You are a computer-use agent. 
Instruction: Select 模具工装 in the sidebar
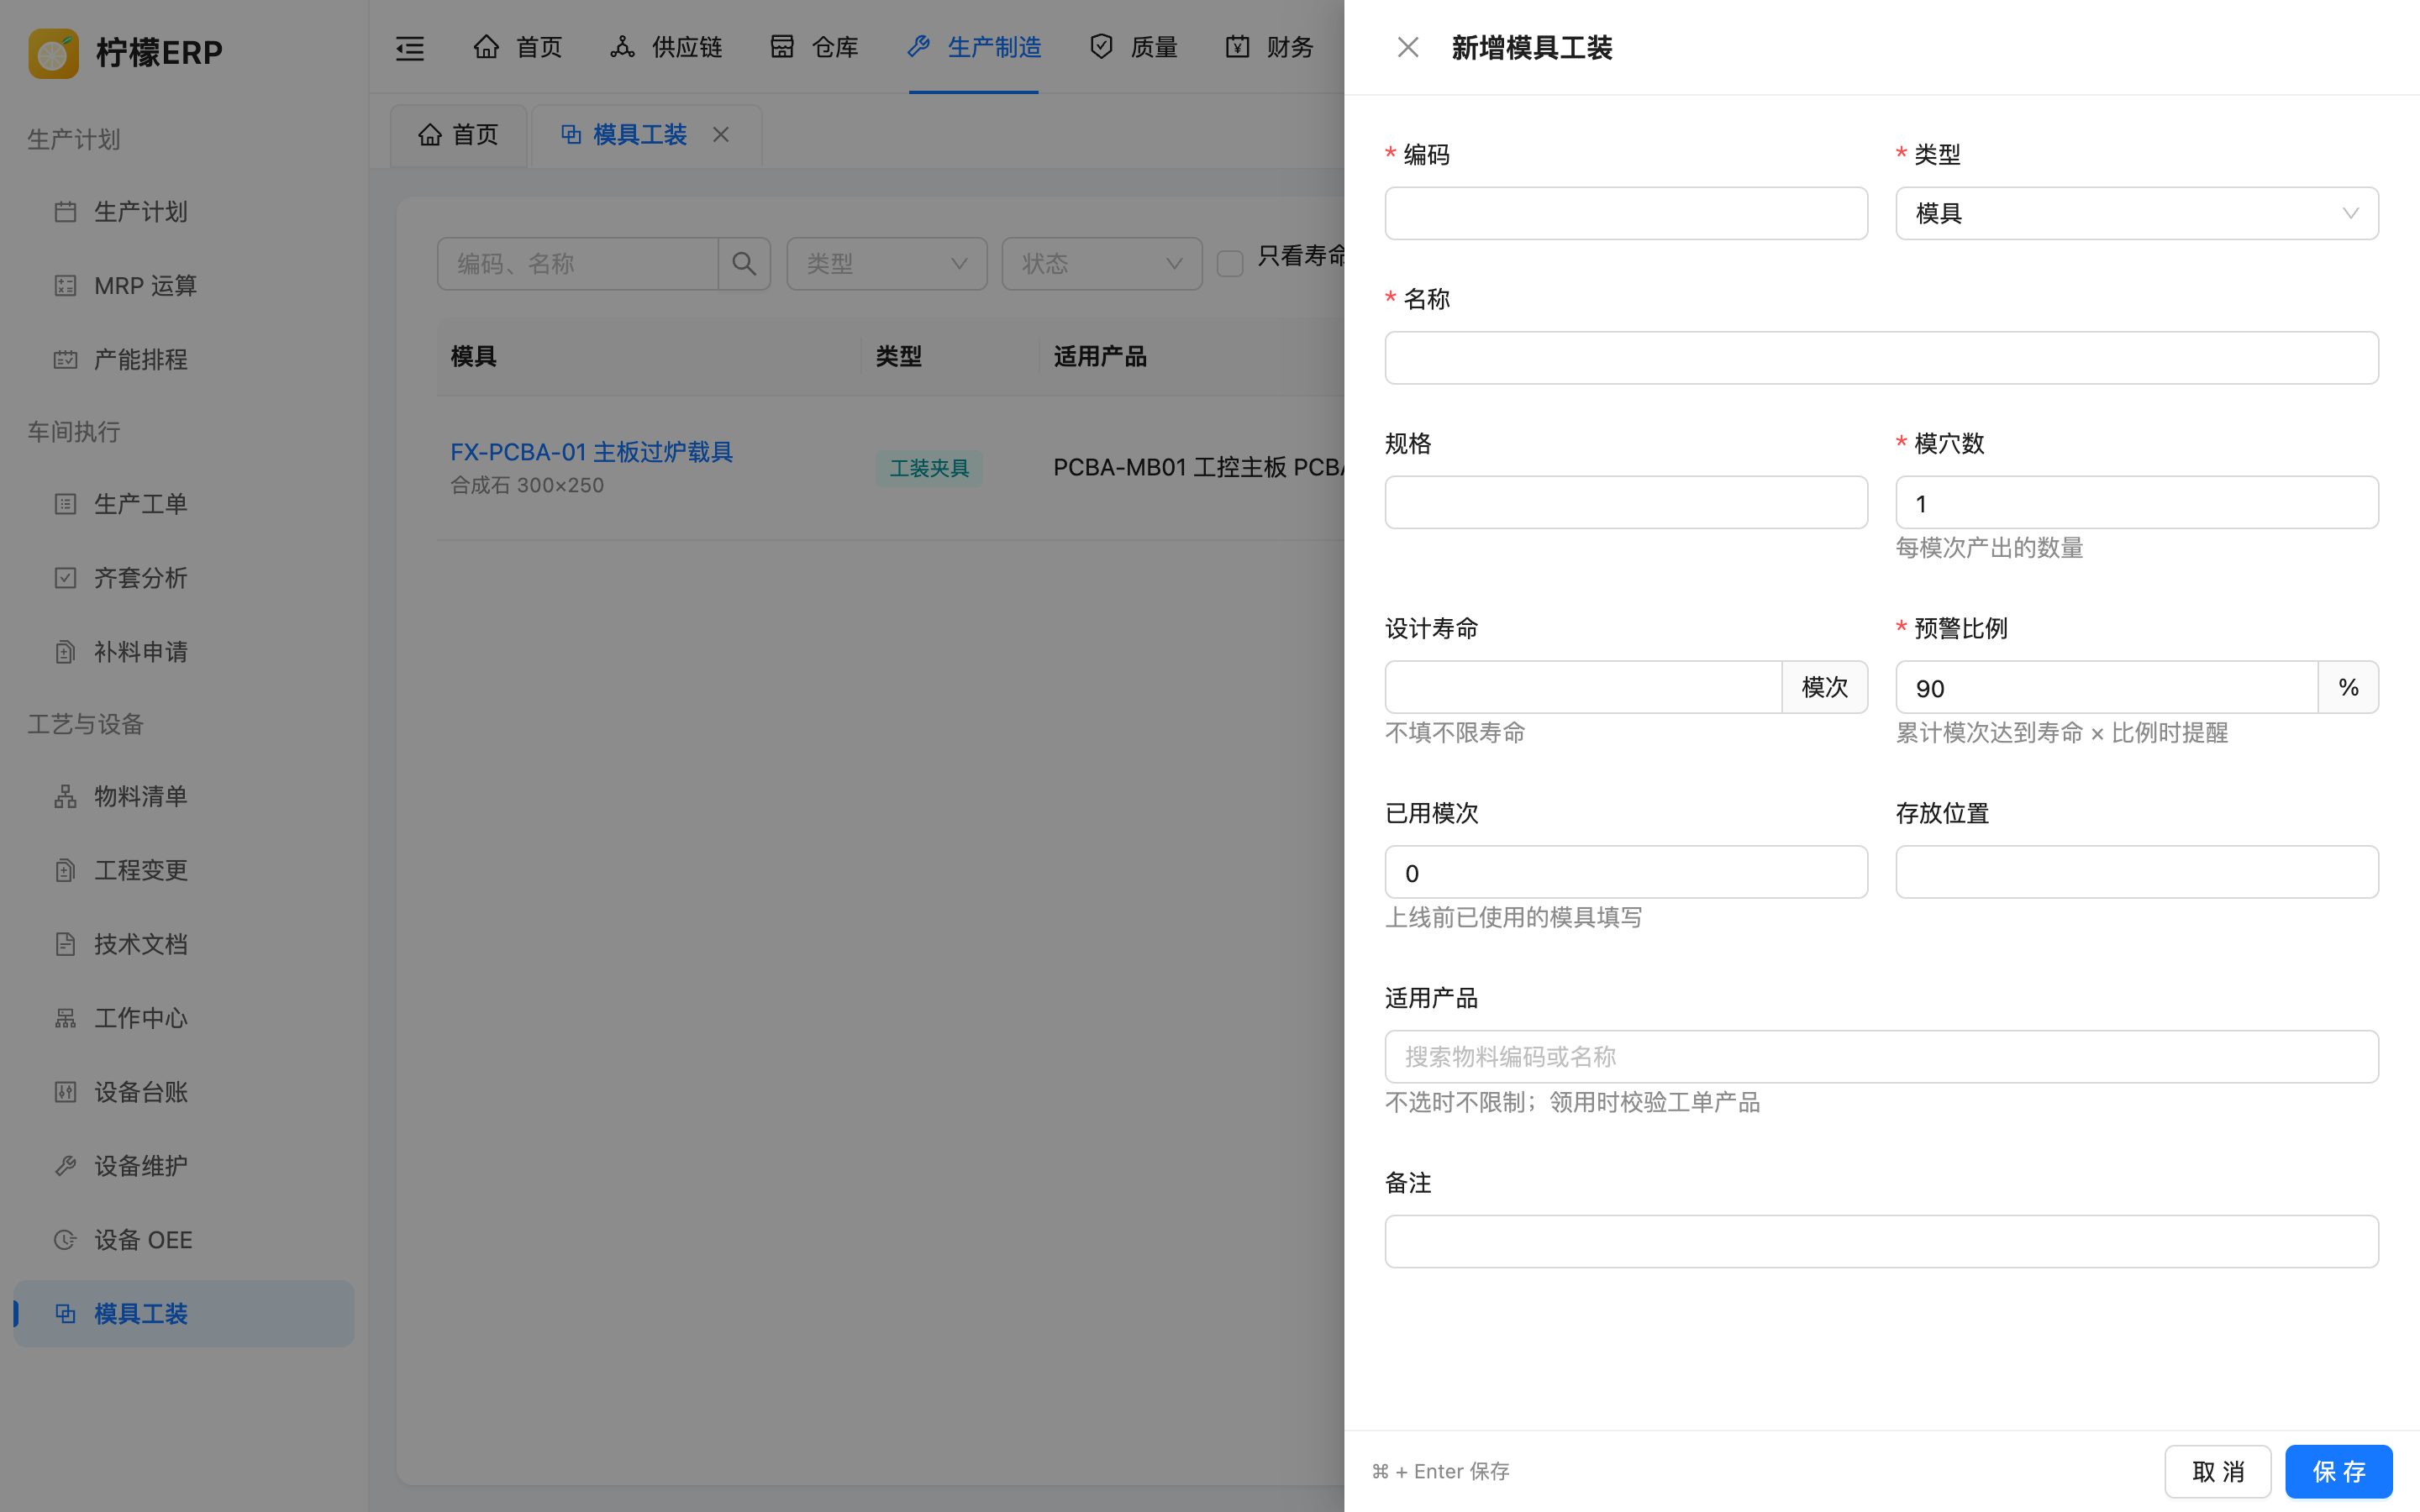coord(184,1314)
